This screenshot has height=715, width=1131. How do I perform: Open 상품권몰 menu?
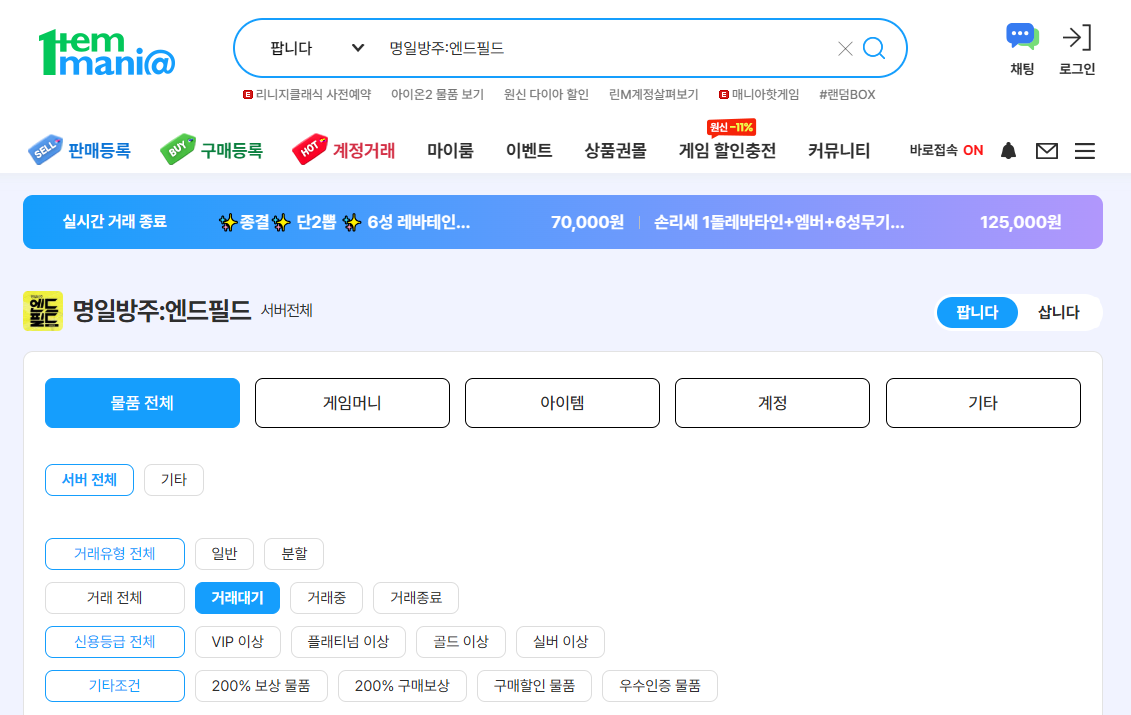click(x=615, y=151)
